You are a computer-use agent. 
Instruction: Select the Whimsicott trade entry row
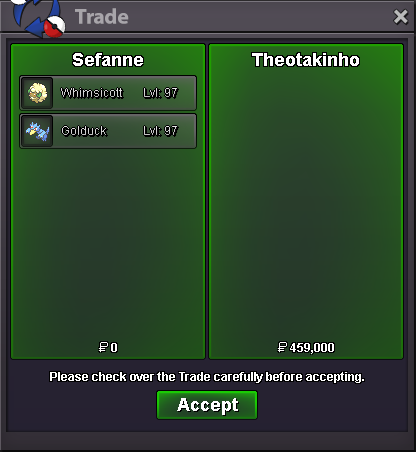tap(108, 93)
